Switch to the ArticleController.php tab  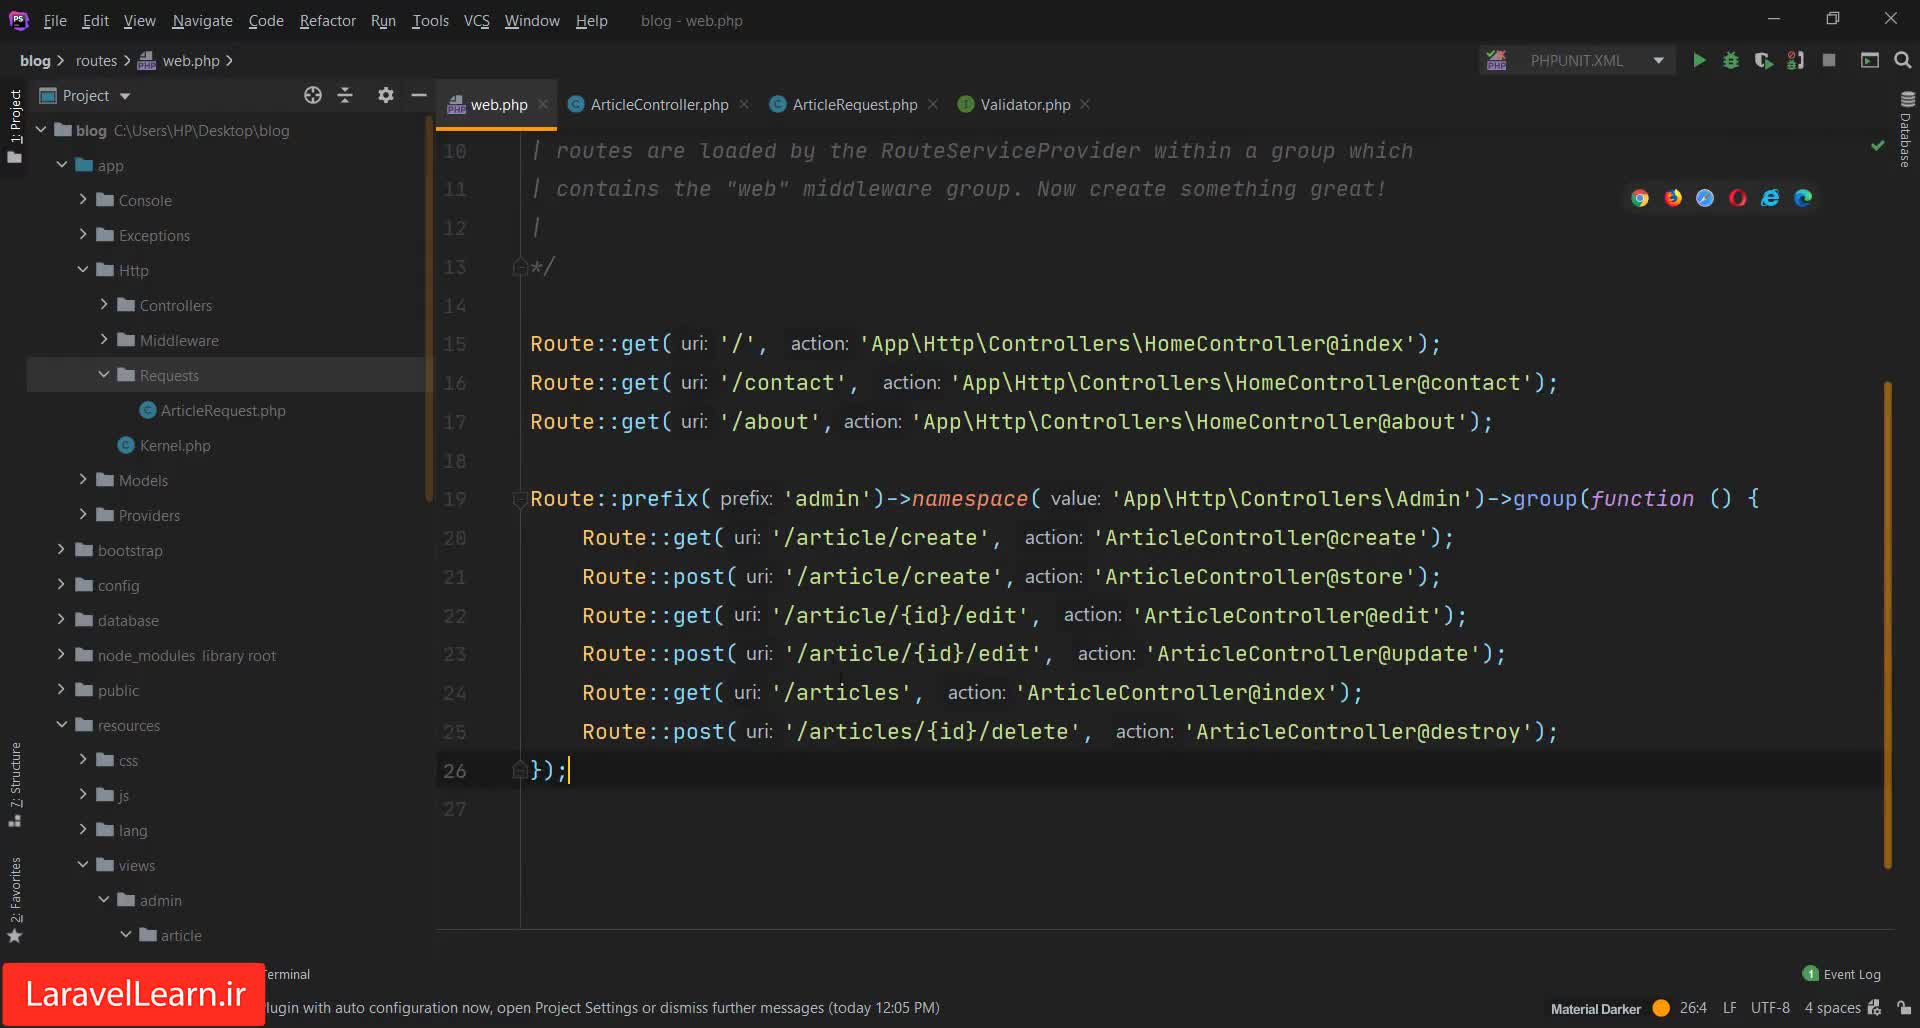[659, 104]
